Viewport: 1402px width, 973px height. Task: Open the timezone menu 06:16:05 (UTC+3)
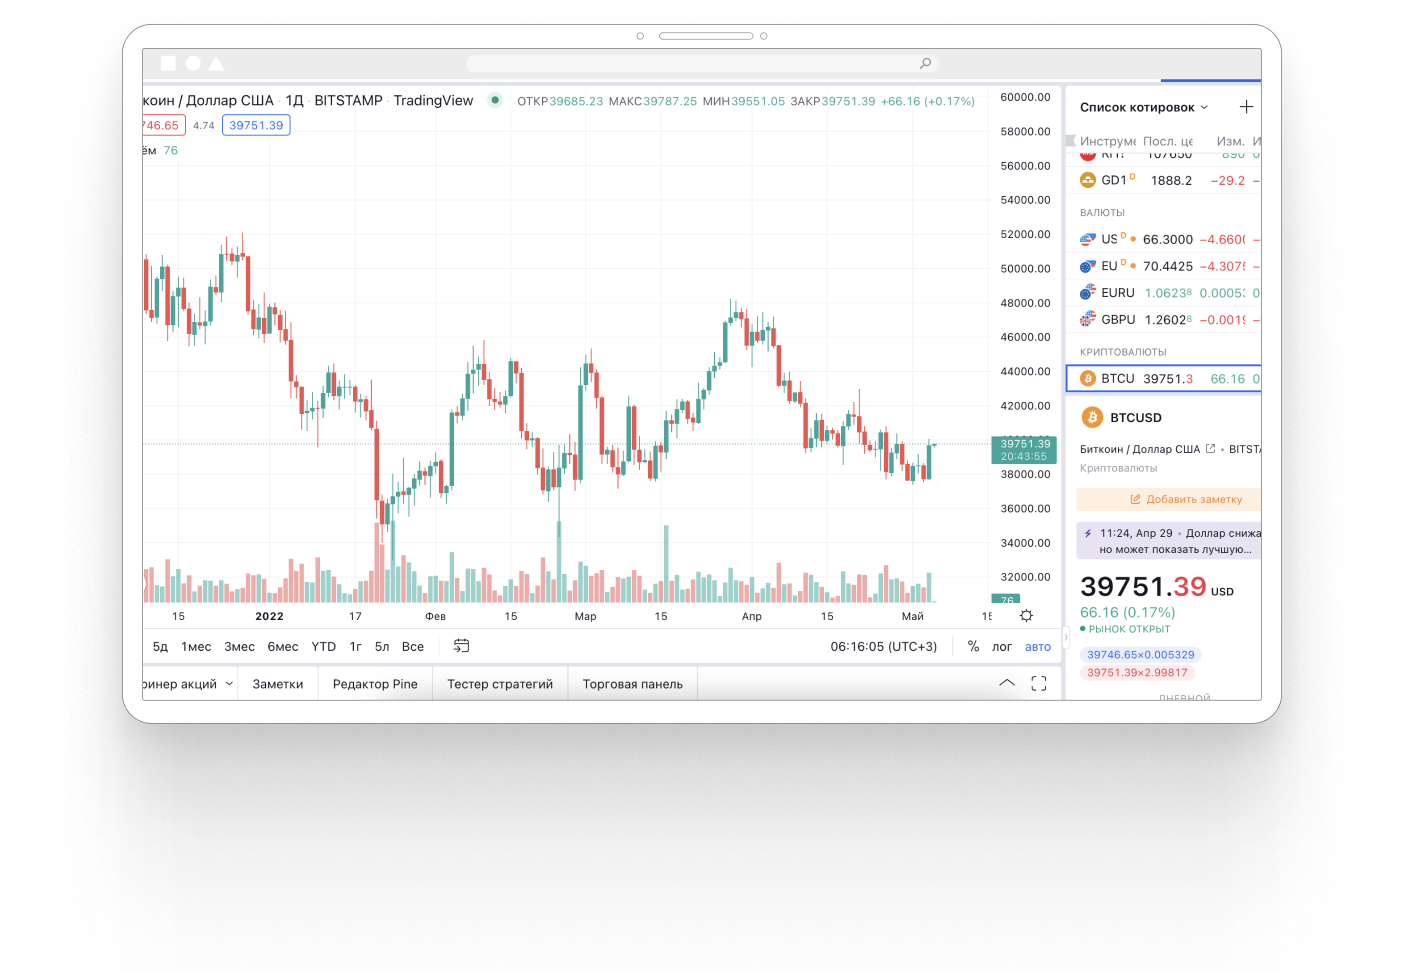click(x=884, y=647)
